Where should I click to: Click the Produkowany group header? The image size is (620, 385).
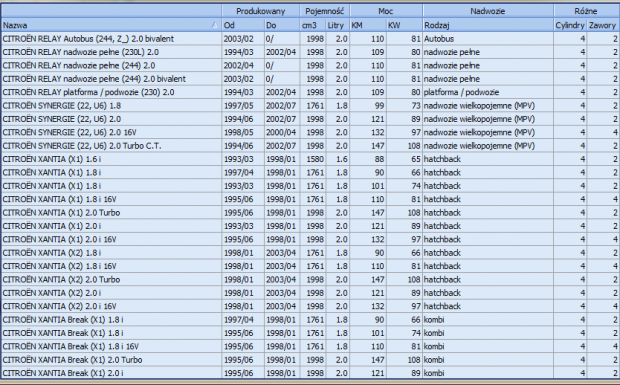[x=261, y=11]
